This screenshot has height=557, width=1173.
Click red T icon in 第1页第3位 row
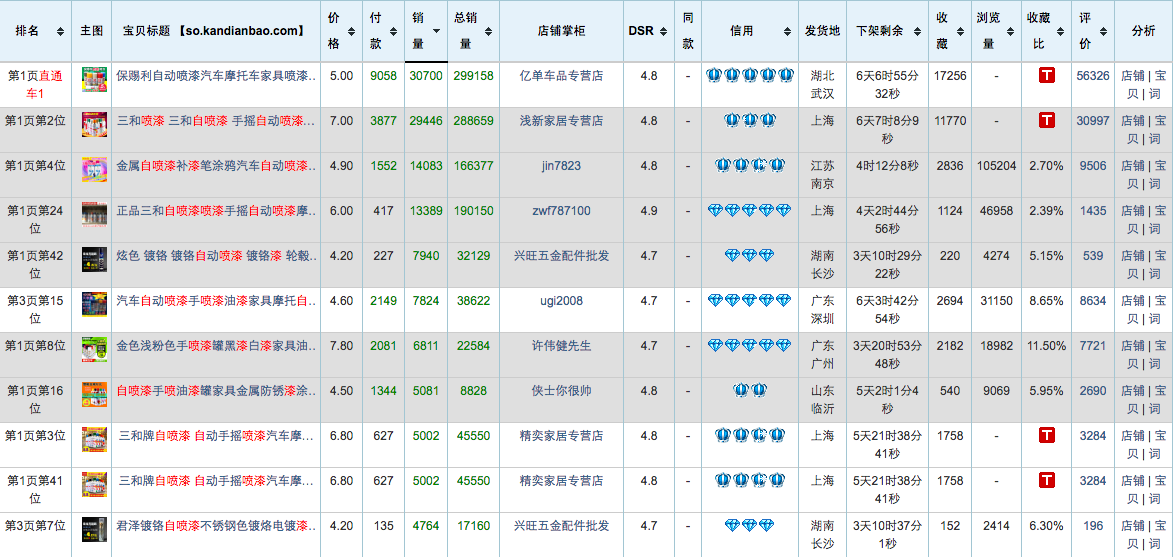click(1046, 436)
